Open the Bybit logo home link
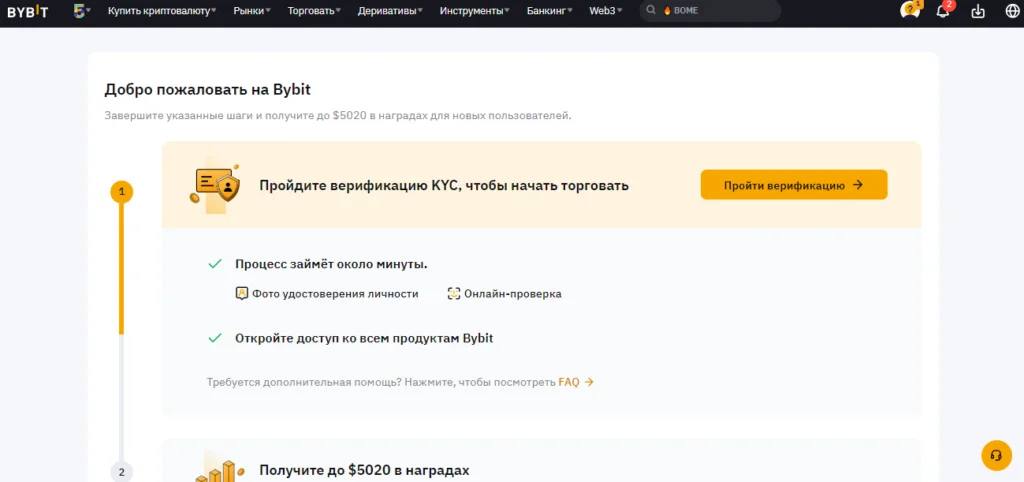This screenshot has width=1024, height=482. (x=27, y=11)
